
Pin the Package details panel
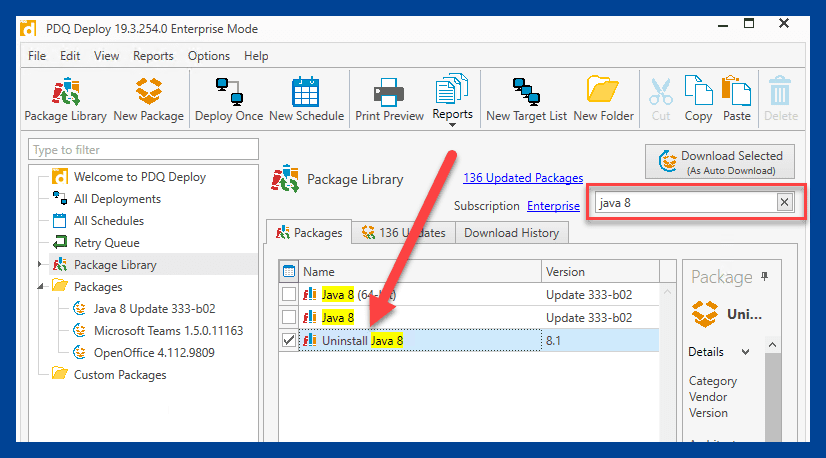(x=764, y=276)
